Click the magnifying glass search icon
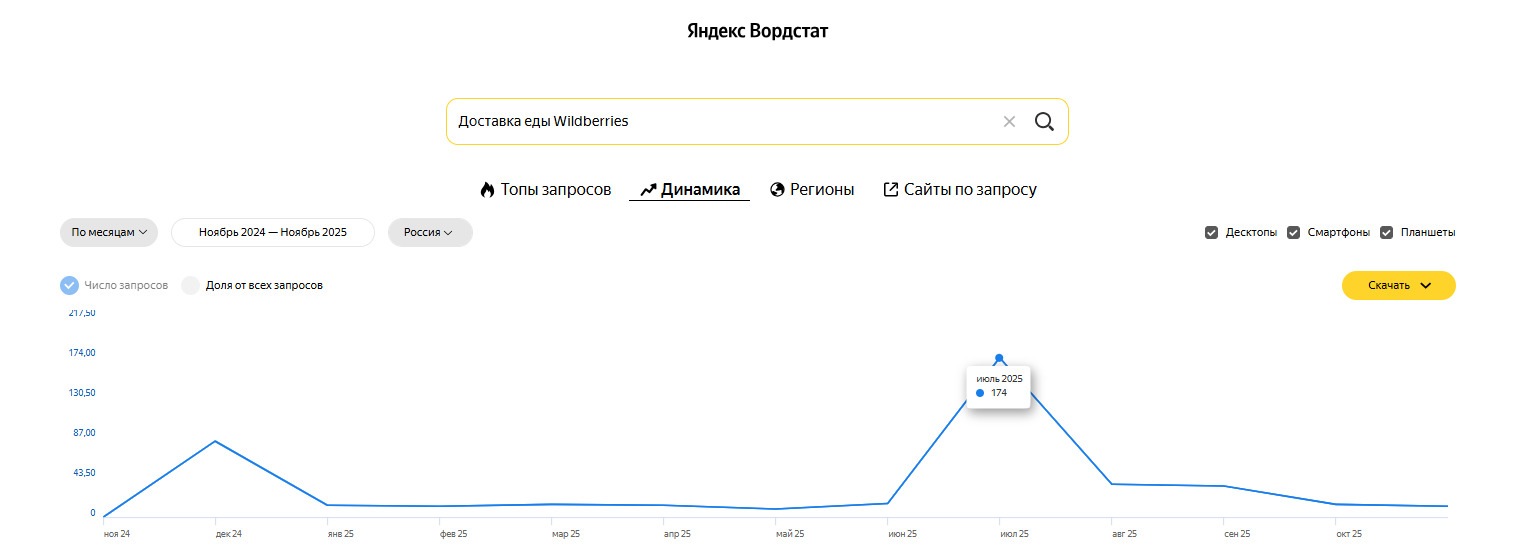 1044,122
